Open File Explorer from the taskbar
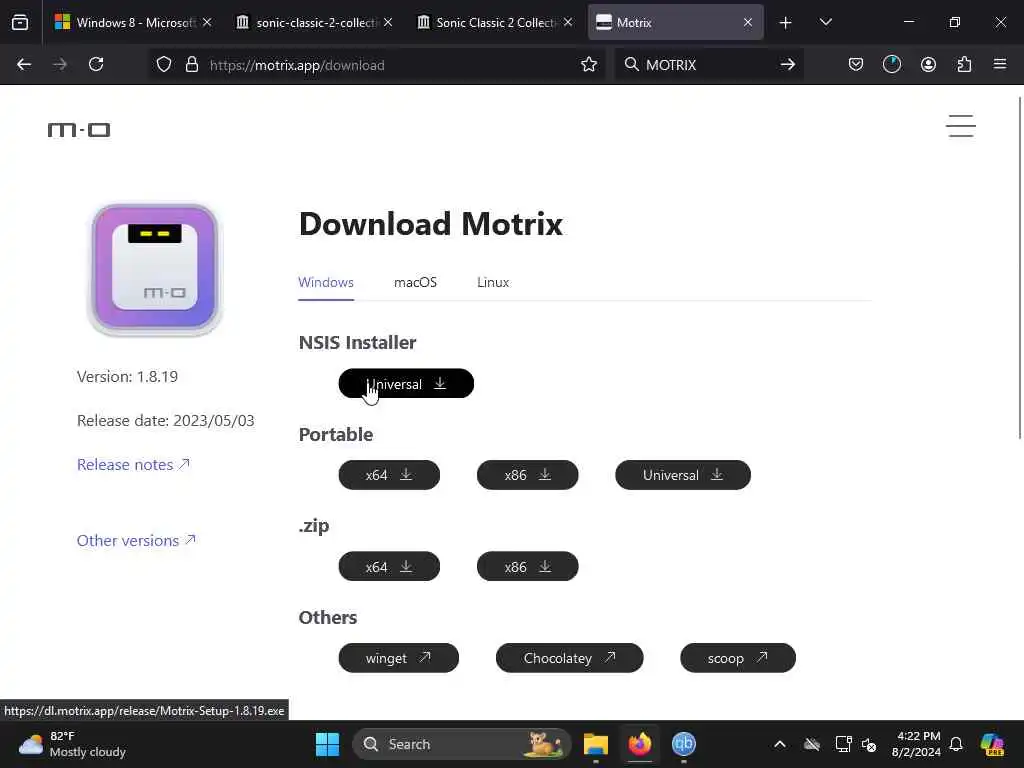The width and height of the screenshot is (1024, 768). (596, 744)
